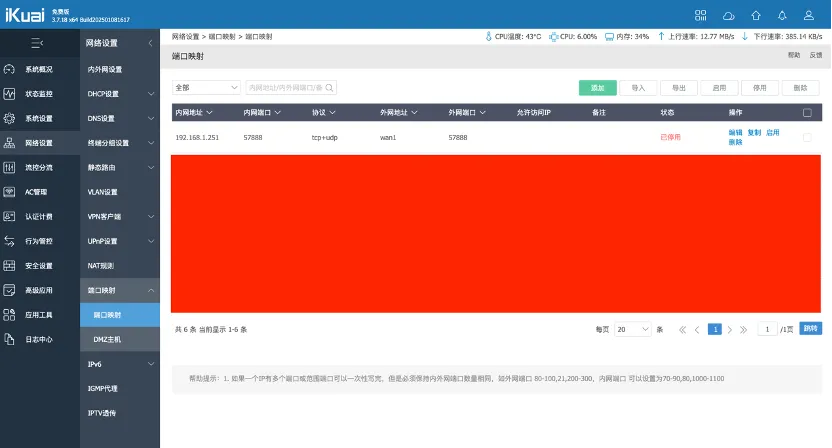The width and height of the screenshot is (832, 448).
Task: Open AC管理 in the left sidebar
Action: click(x=40, y=192)
